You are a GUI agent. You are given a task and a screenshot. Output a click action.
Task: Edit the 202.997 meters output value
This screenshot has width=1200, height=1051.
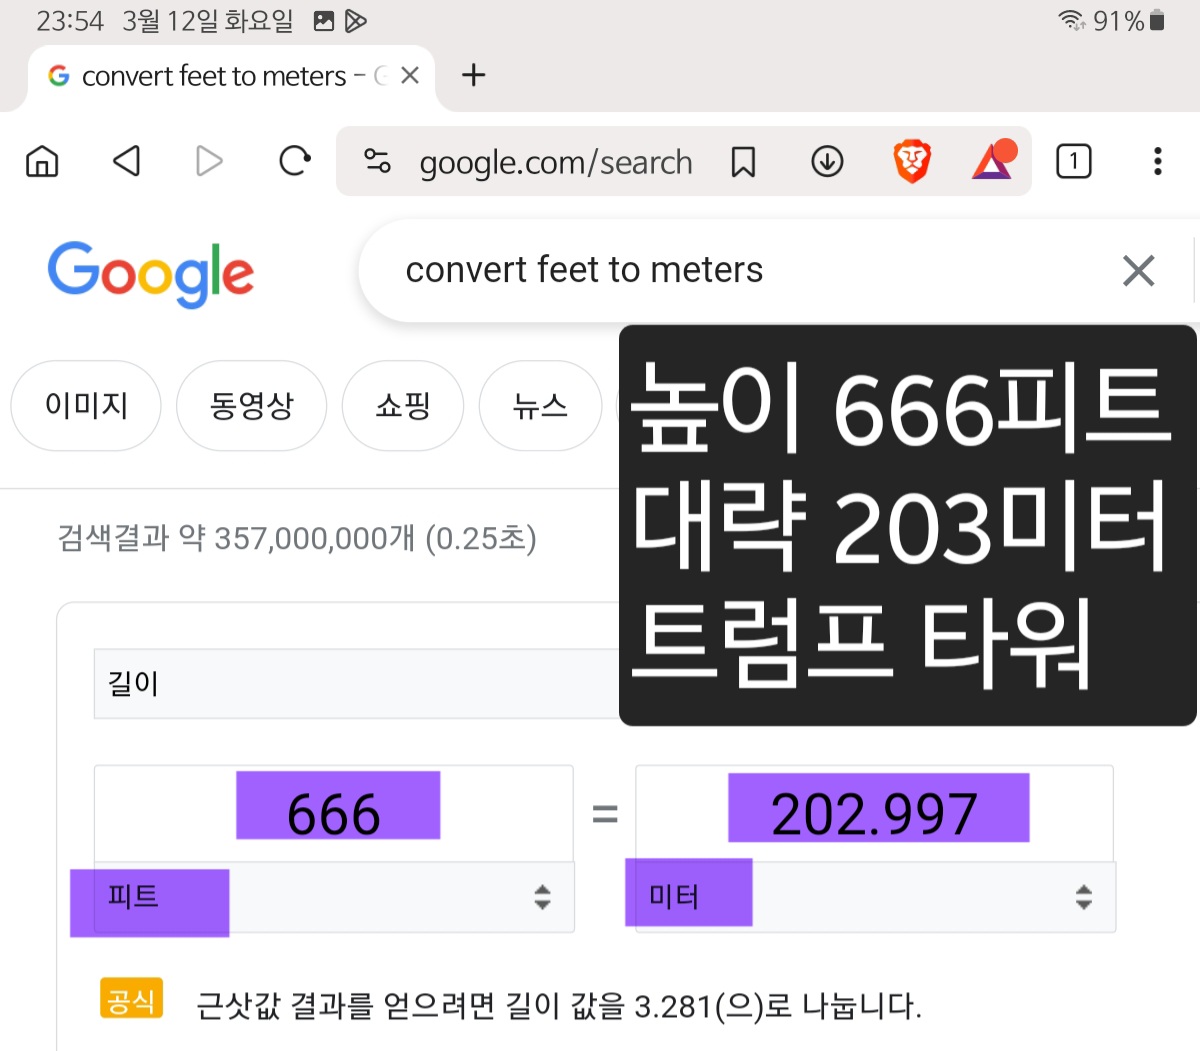[874, 813]
